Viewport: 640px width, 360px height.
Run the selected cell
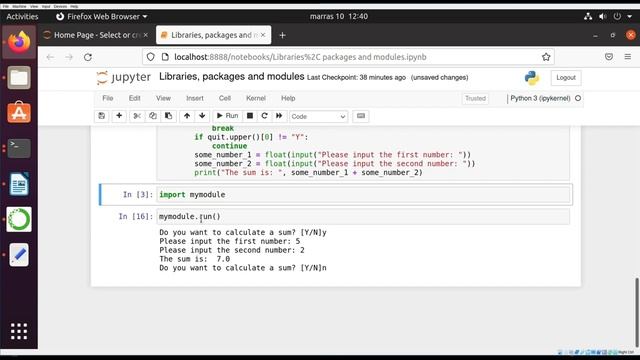(227, 116)
